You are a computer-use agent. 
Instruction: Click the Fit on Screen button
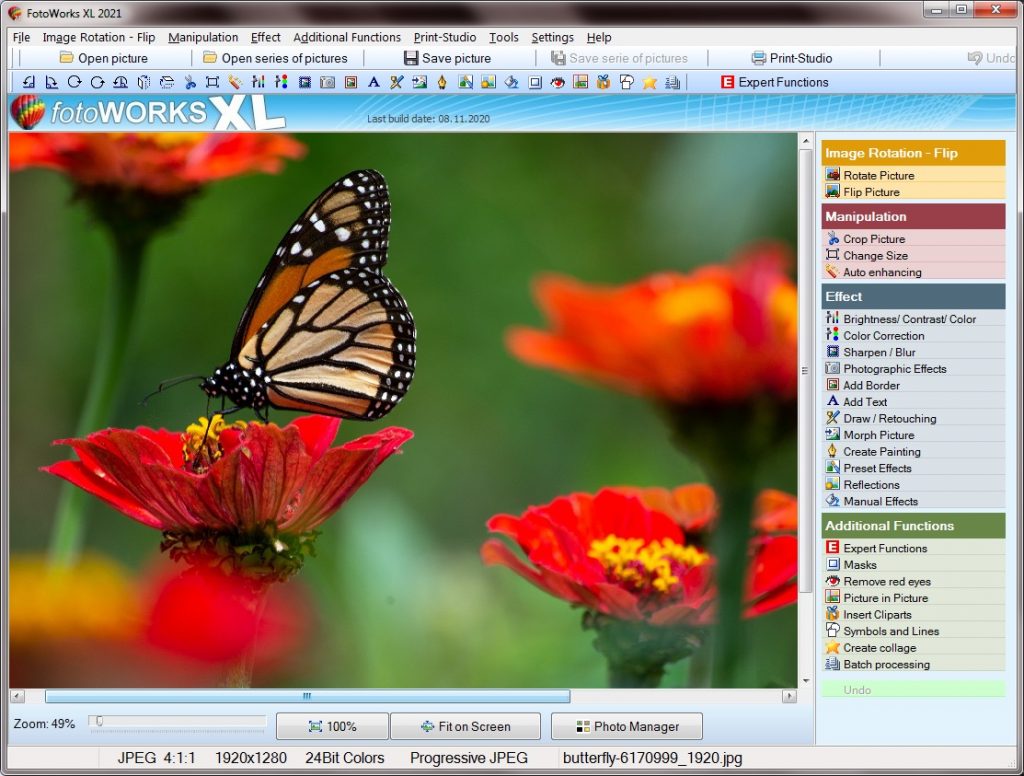[x=465, y=726]
